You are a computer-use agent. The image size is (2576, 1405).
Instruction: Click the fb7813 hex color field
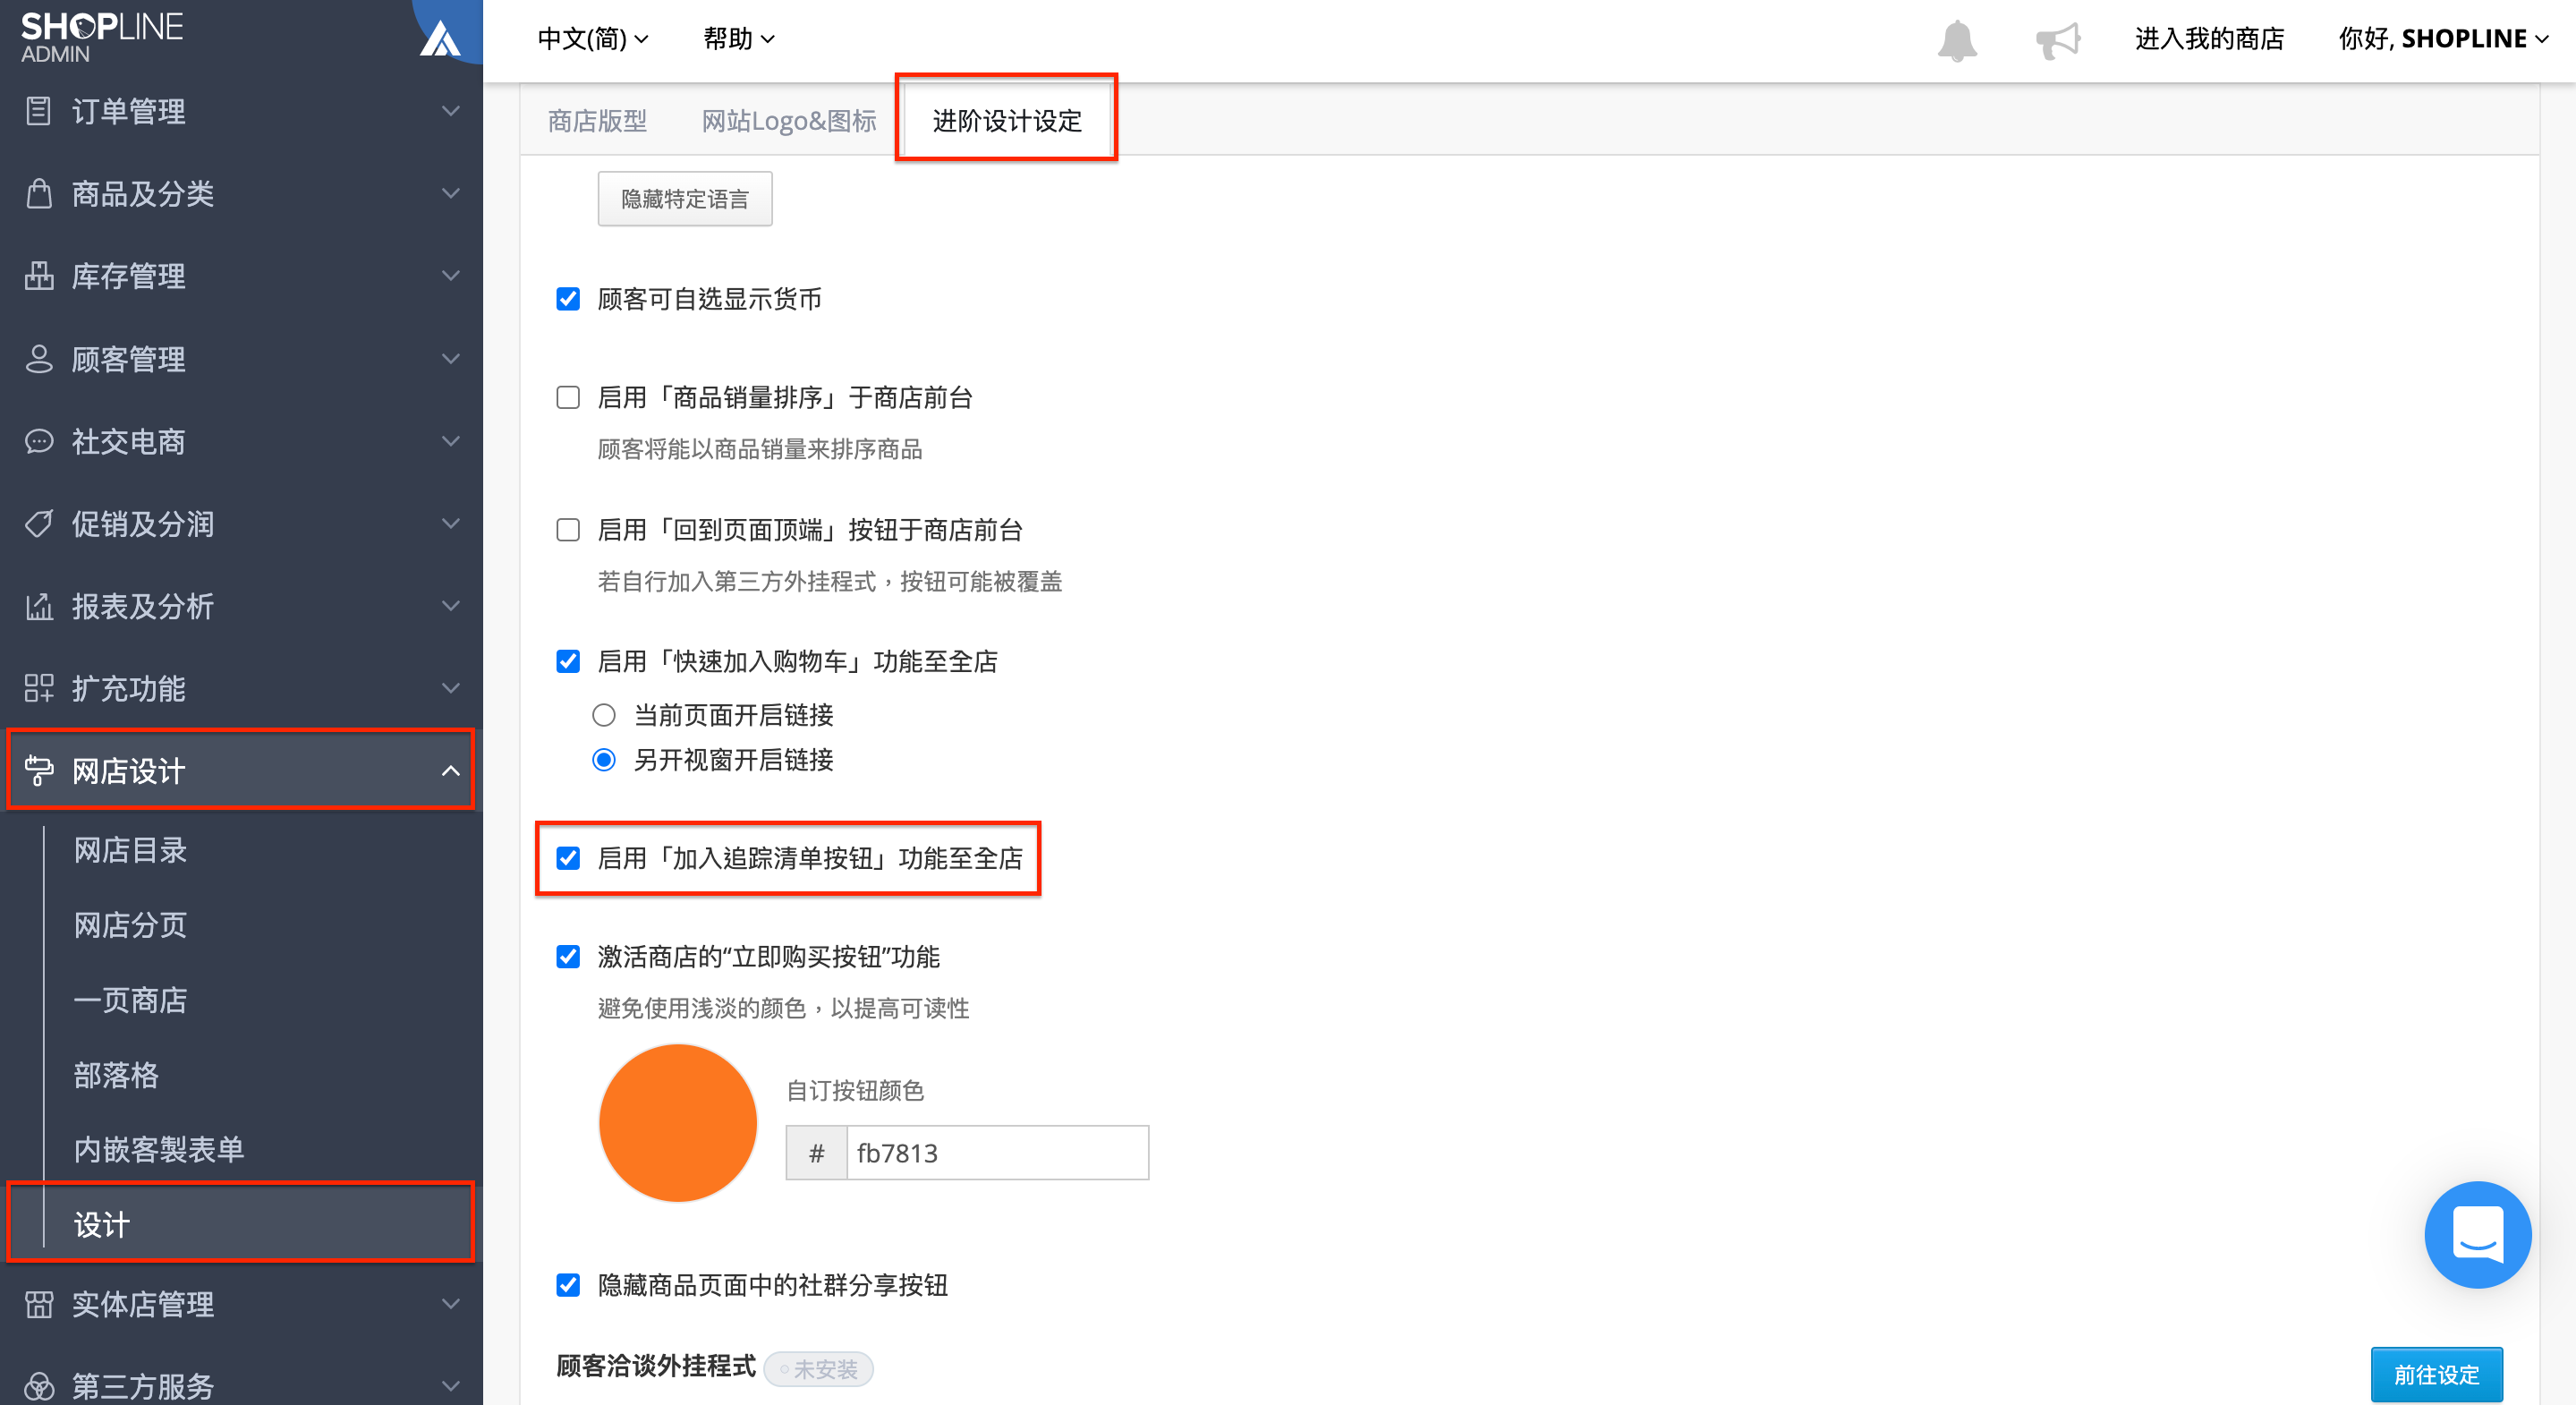coord(998,1153)
